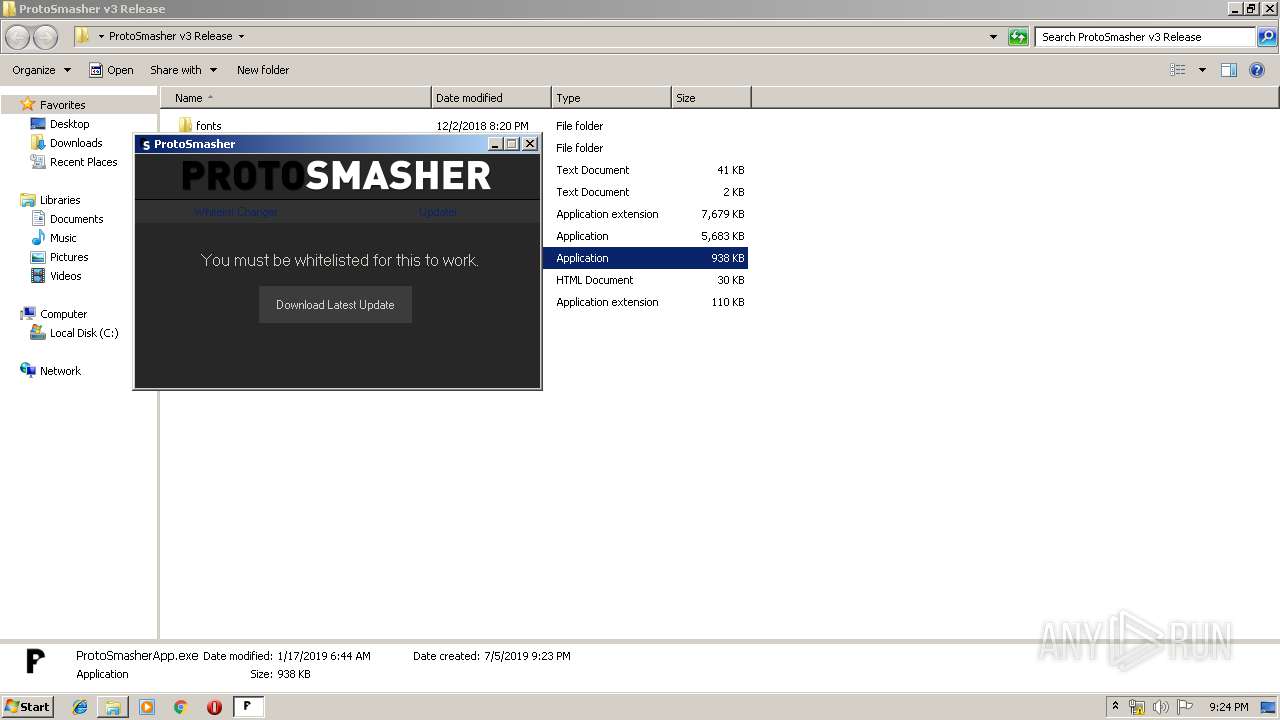Switch to Whitelist Changer tab in ProtoSmasher
This screenshot has width=1280, height=720.
pos(236,212)
